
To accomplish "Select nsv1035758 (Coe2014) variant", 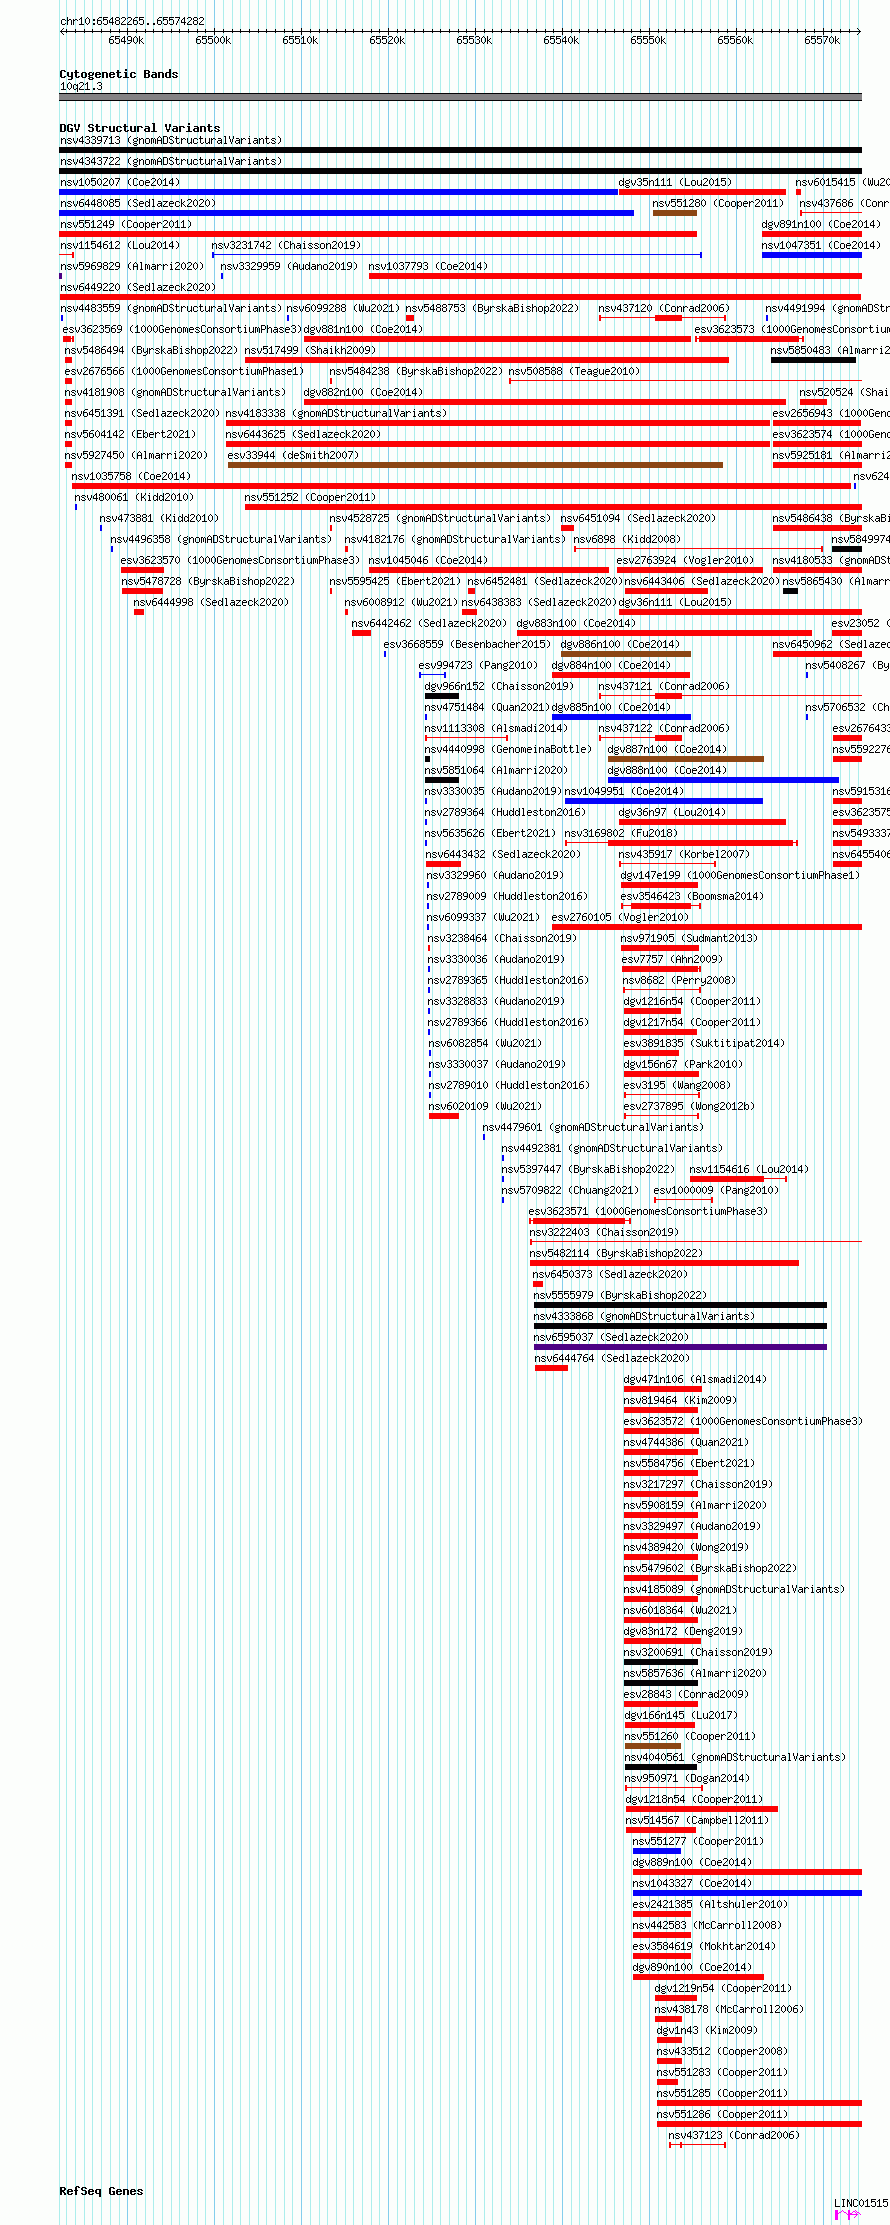I will pyautogui.click(x=131, y=476).
